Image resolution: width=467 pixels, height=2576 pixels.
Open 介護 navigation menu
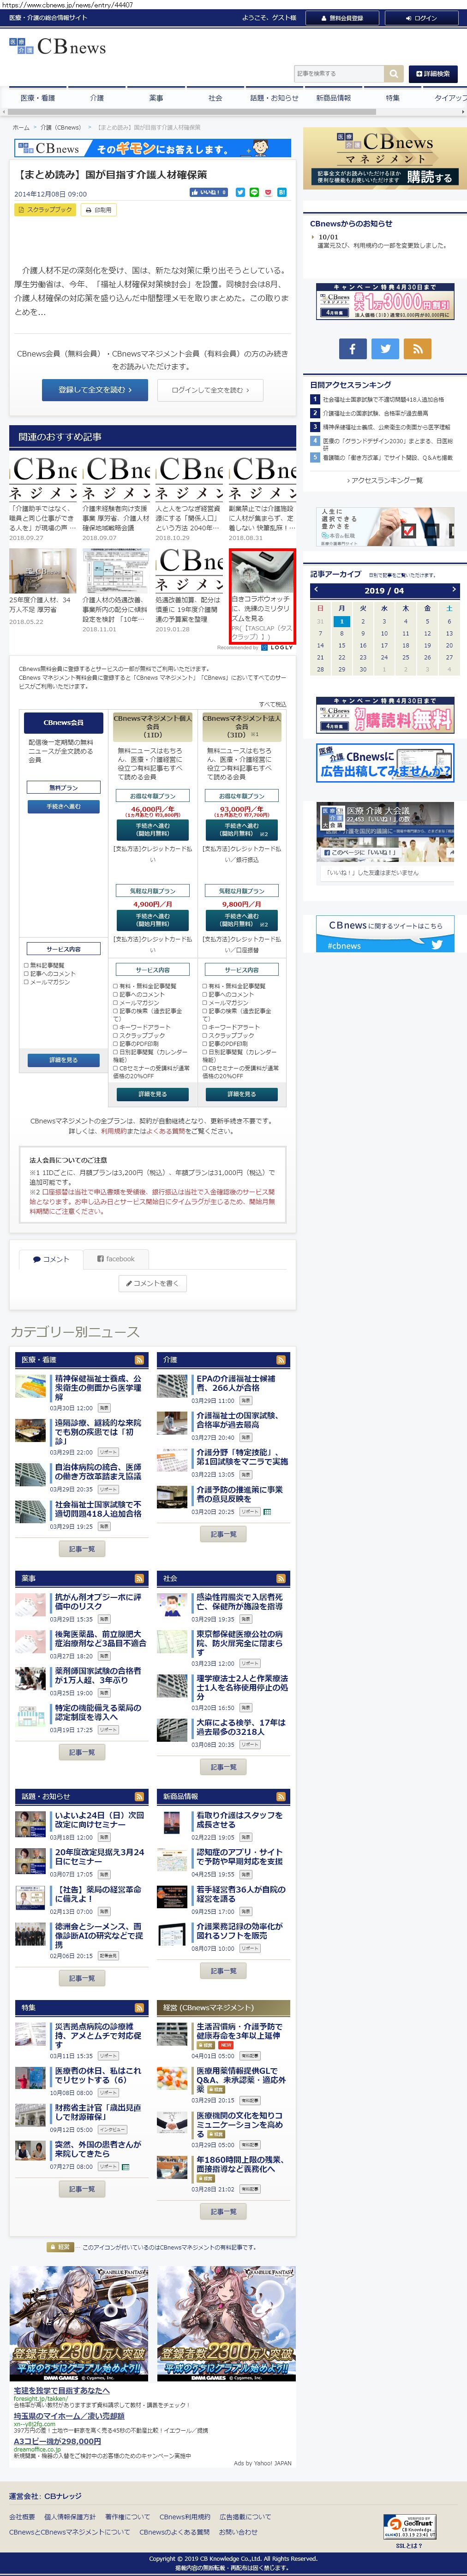(x=97, y=98)
